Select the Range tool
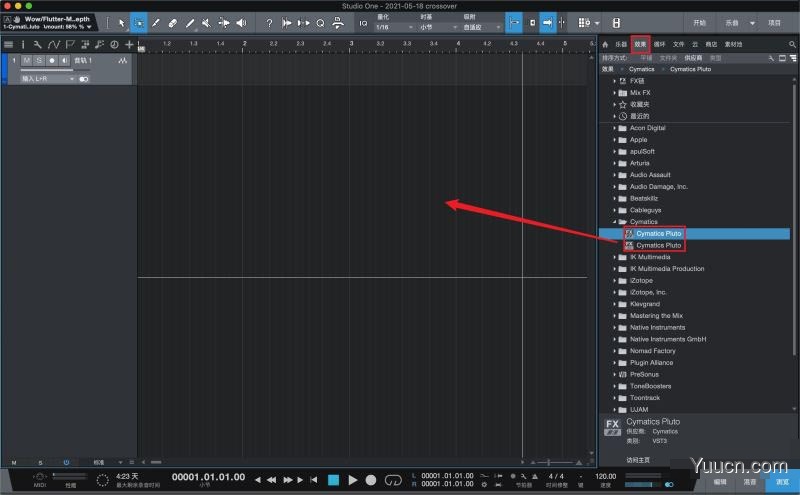 pyautogui.click(x=139, y=23)
